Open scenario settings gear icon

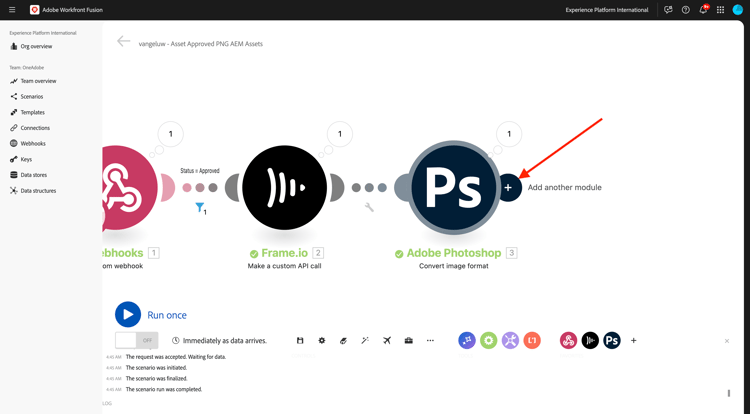coord(322,340)
